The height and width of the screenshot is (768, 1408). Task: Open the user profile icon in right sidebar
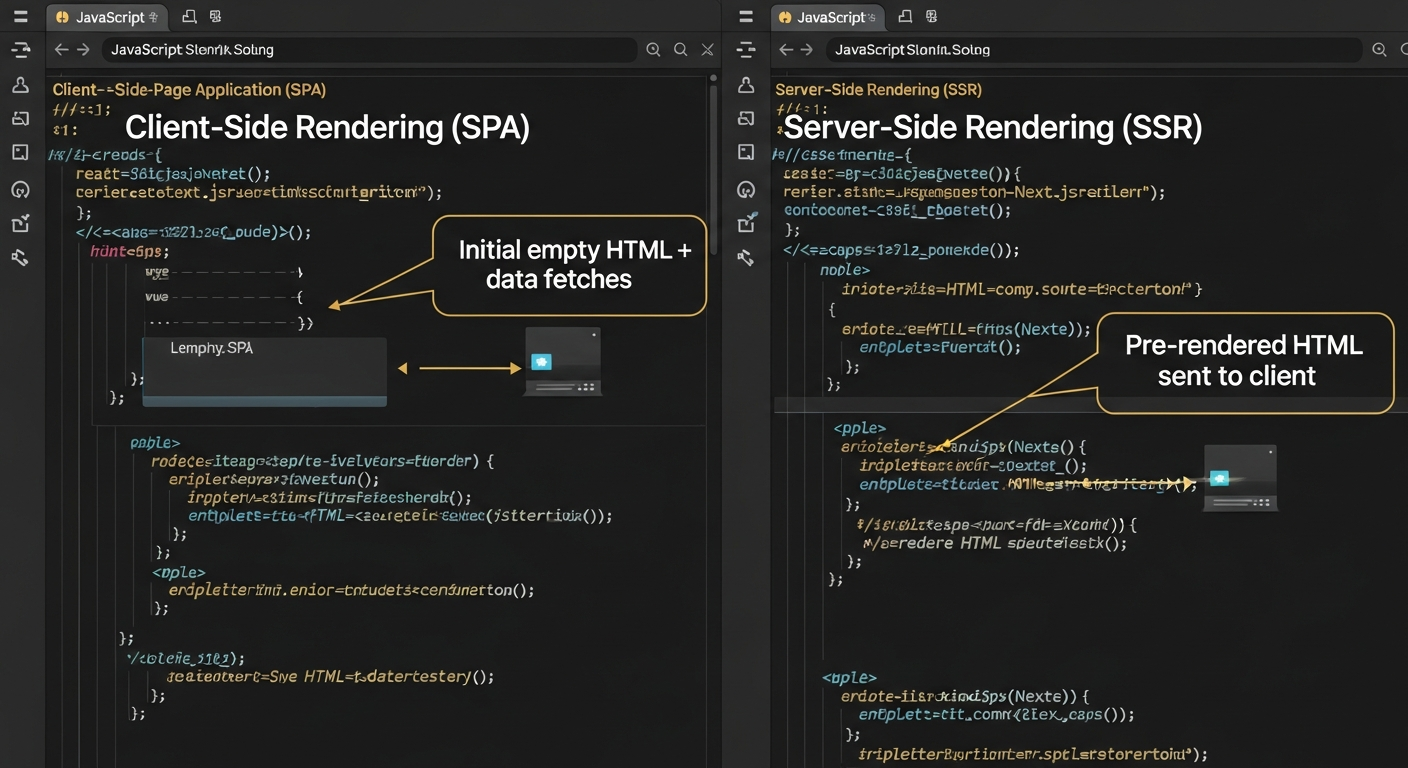(746, 86)
